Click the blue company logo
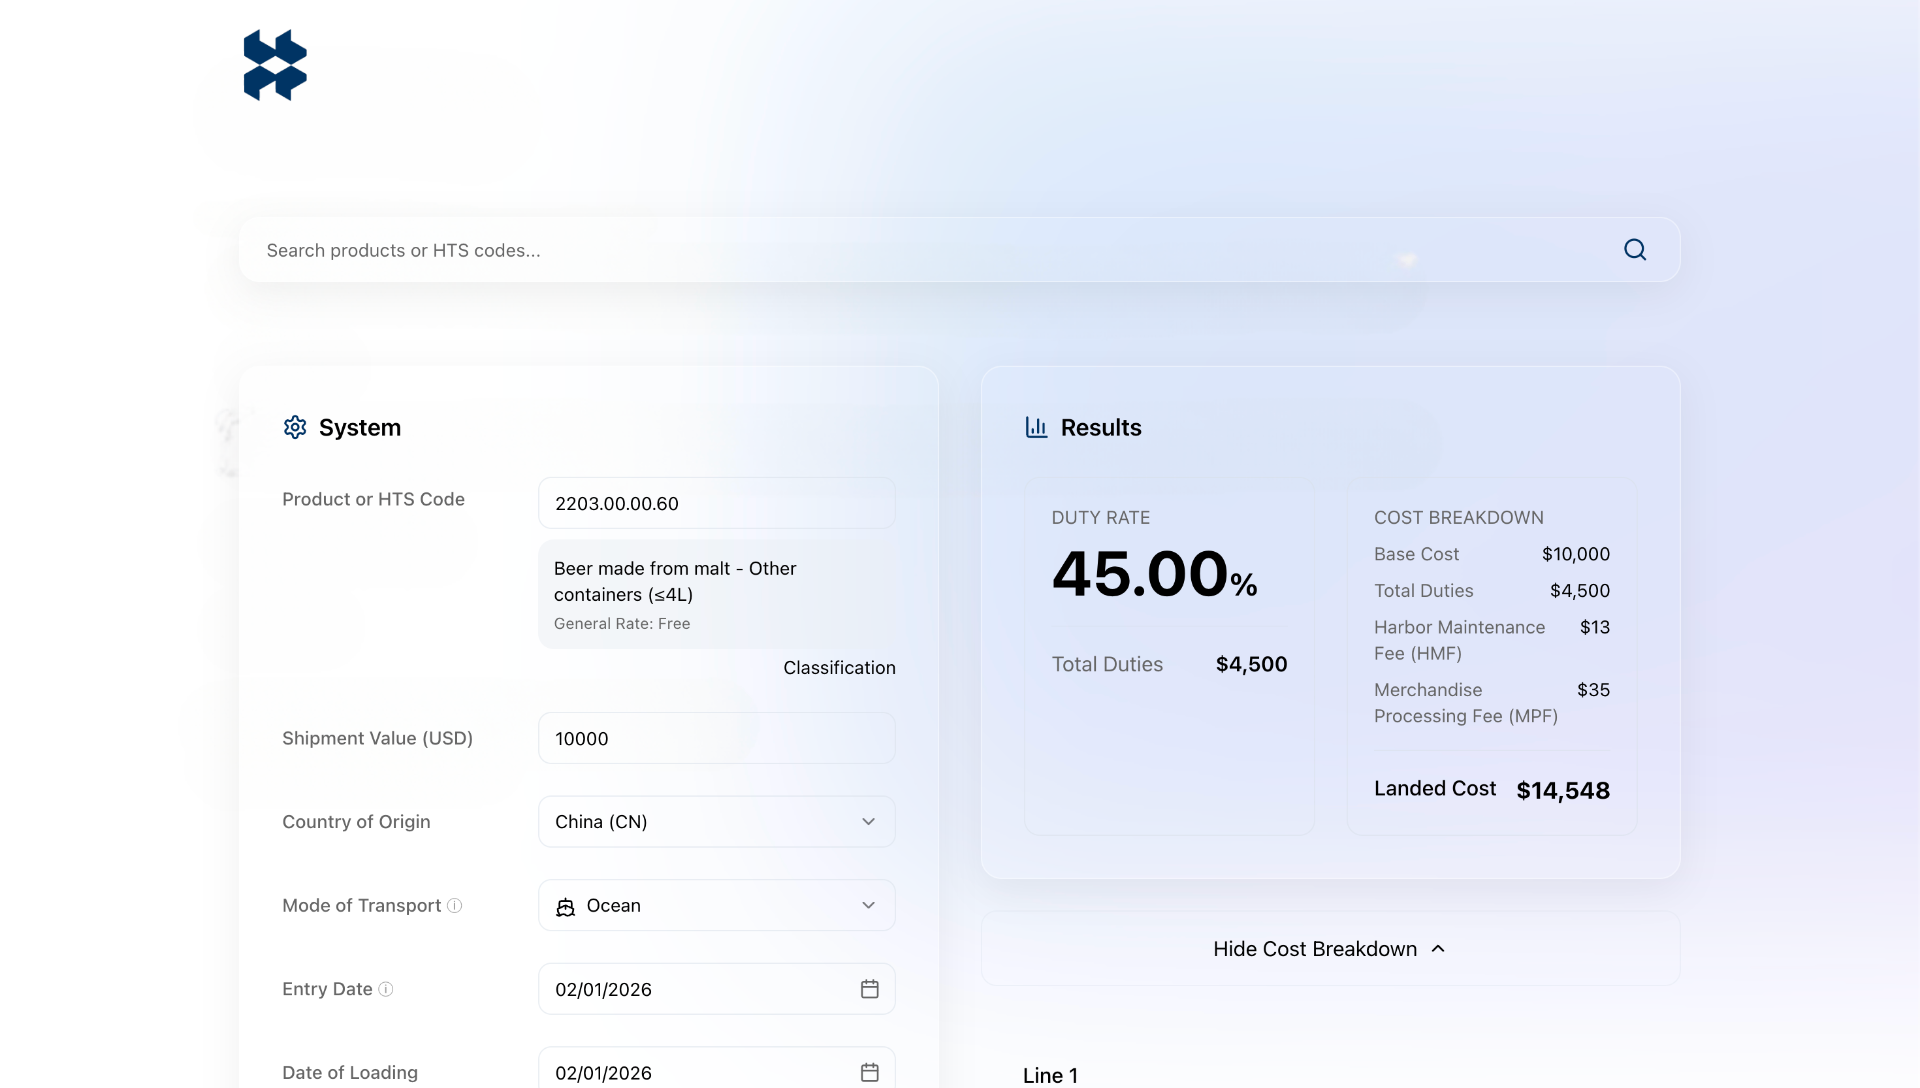Screen dimensions: 1920x1088 [275, 65]
